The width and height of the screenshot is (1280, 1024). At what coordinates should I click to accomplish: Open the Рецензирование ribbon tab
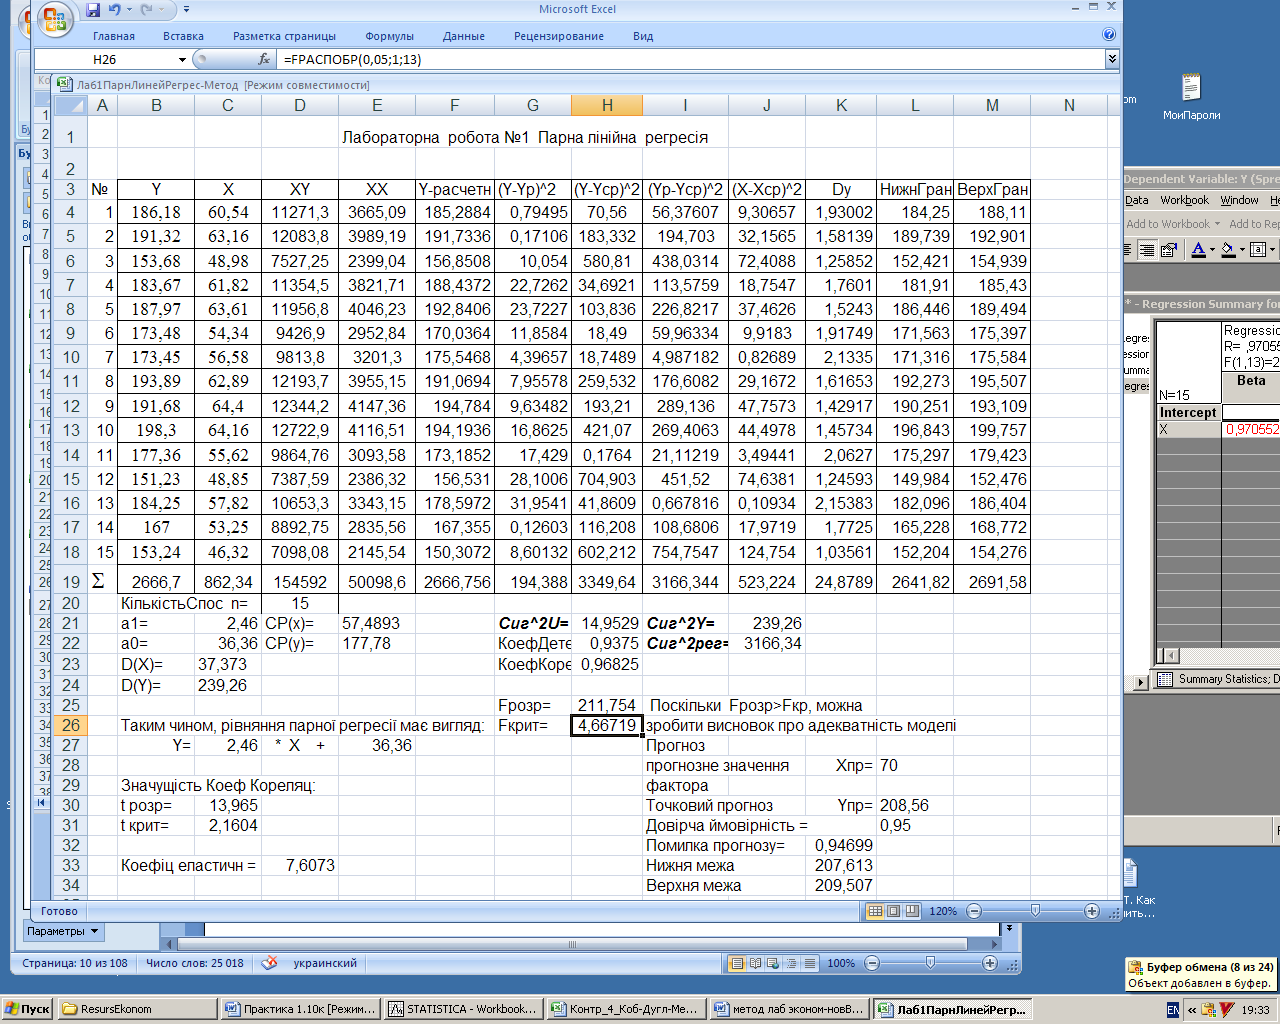tap(559, 36)
